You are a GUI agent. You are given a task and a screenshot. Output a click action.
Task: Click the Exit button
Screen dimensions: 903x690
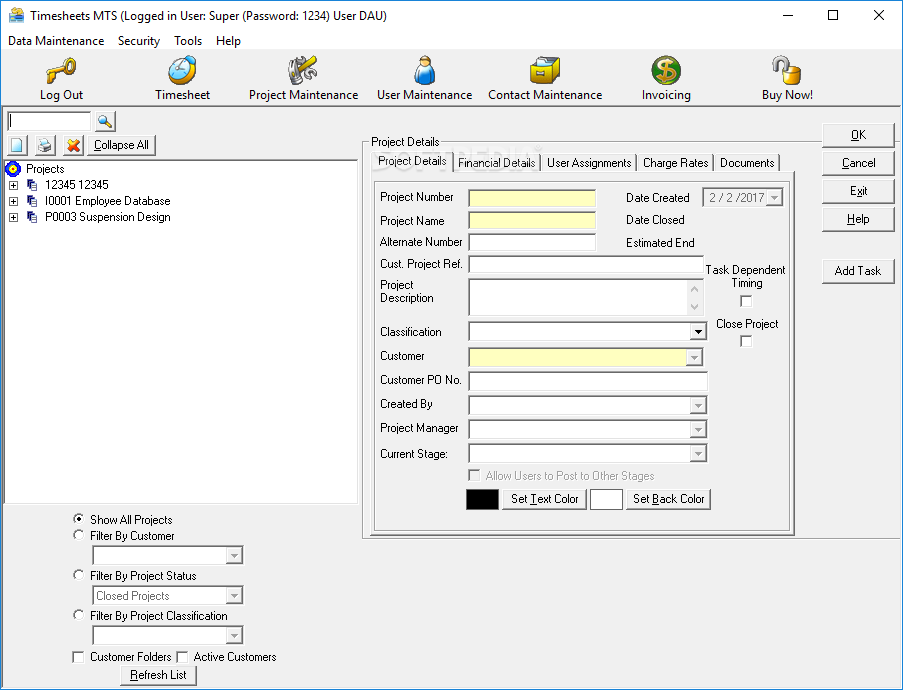858,191
